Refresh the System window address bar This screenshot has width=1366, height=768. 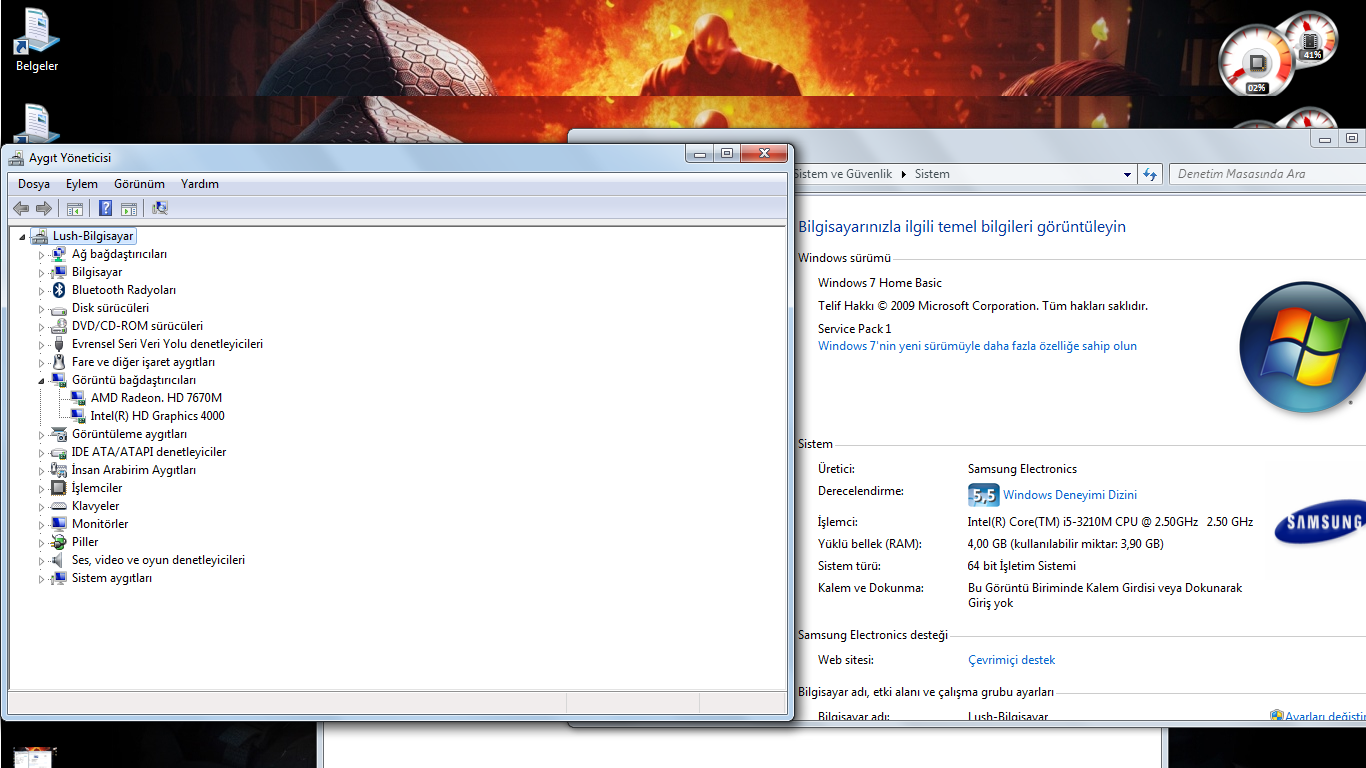pos(1150,174)
